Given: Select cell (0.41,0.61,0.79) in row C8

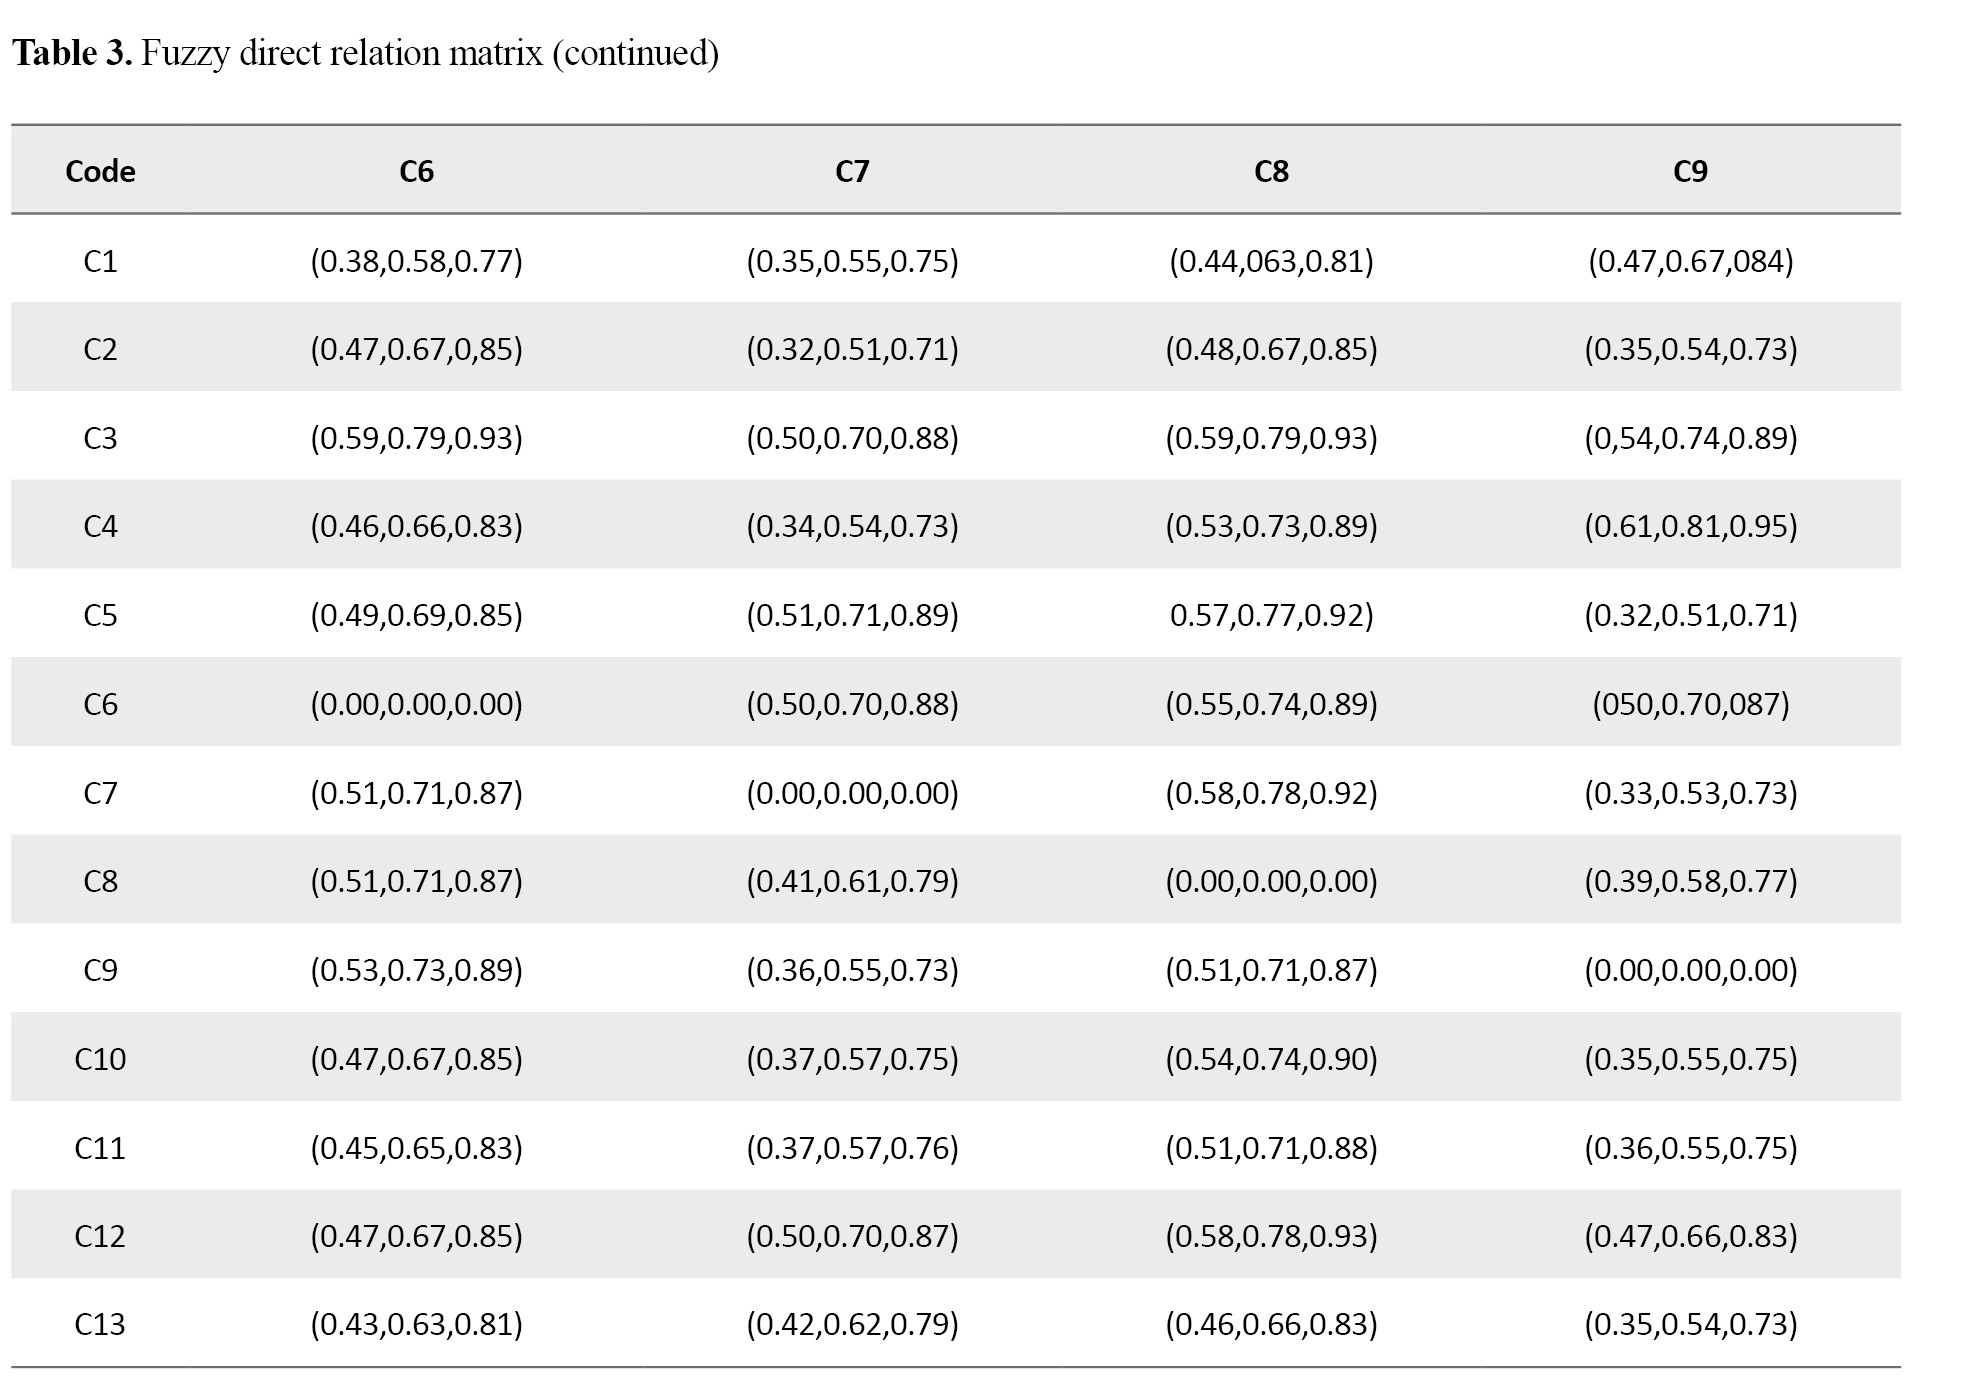Looking at the screenshot, I should 852,881.
